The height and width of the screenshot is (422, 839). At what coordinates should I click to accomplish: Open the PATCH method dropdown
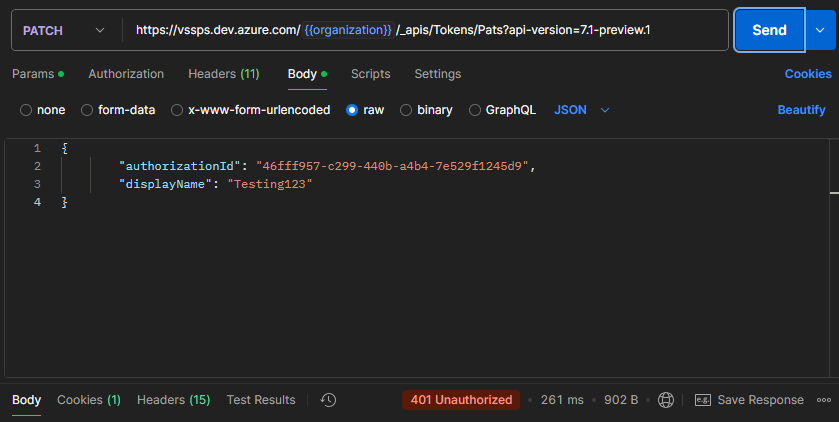(x=64, y=30)
